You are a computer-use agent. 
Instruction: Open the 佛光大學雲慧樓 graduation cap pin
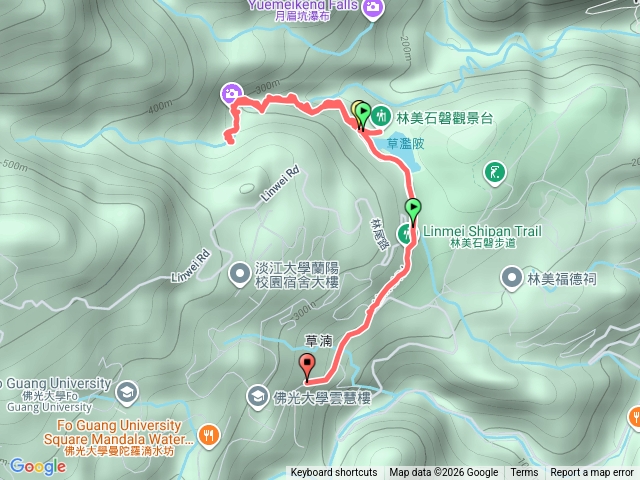258,398
